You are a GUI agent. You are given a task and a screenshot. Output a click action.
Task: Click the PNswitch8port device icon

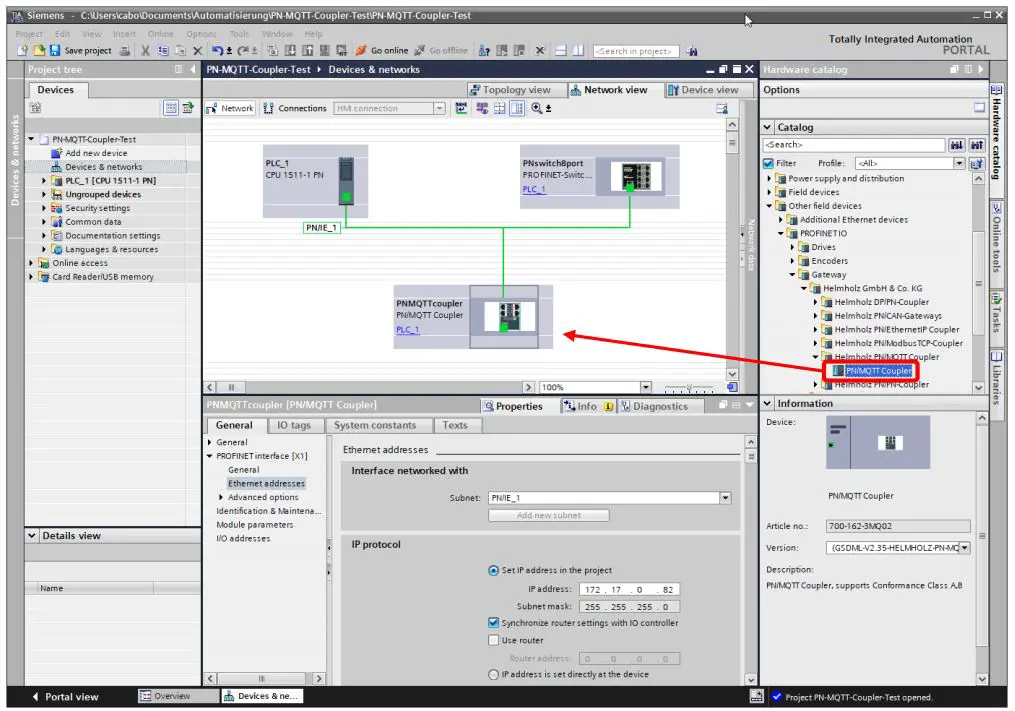(635, 175)
